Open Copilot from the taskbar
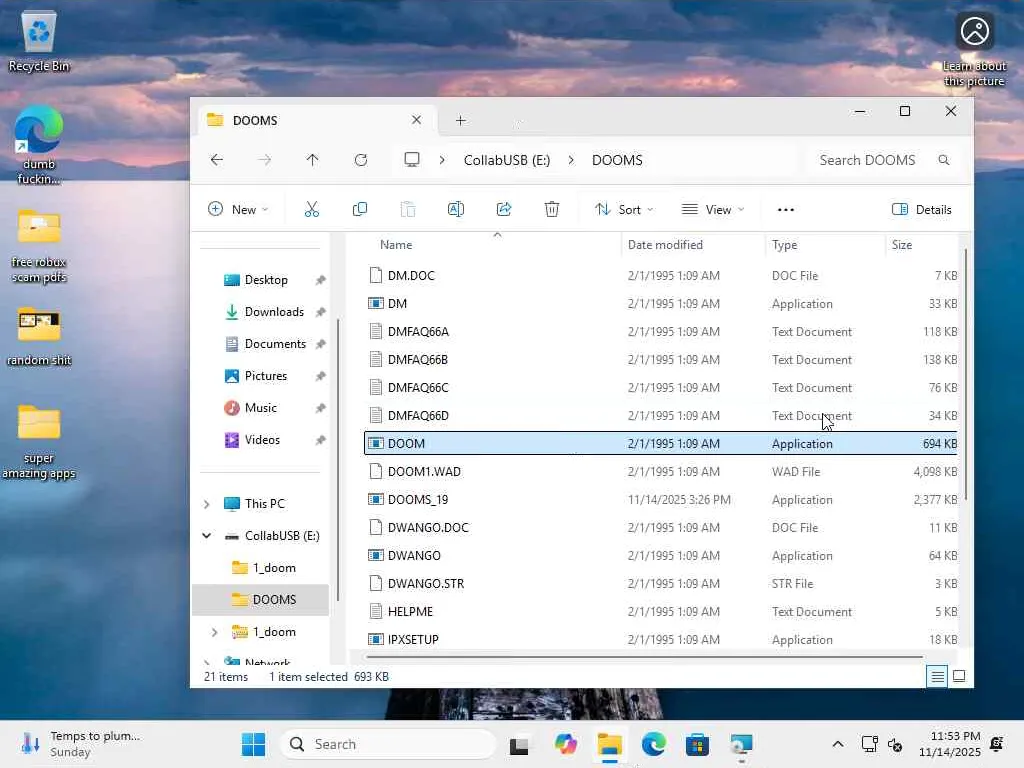The image size is (1024, 768). coord(566,744)
